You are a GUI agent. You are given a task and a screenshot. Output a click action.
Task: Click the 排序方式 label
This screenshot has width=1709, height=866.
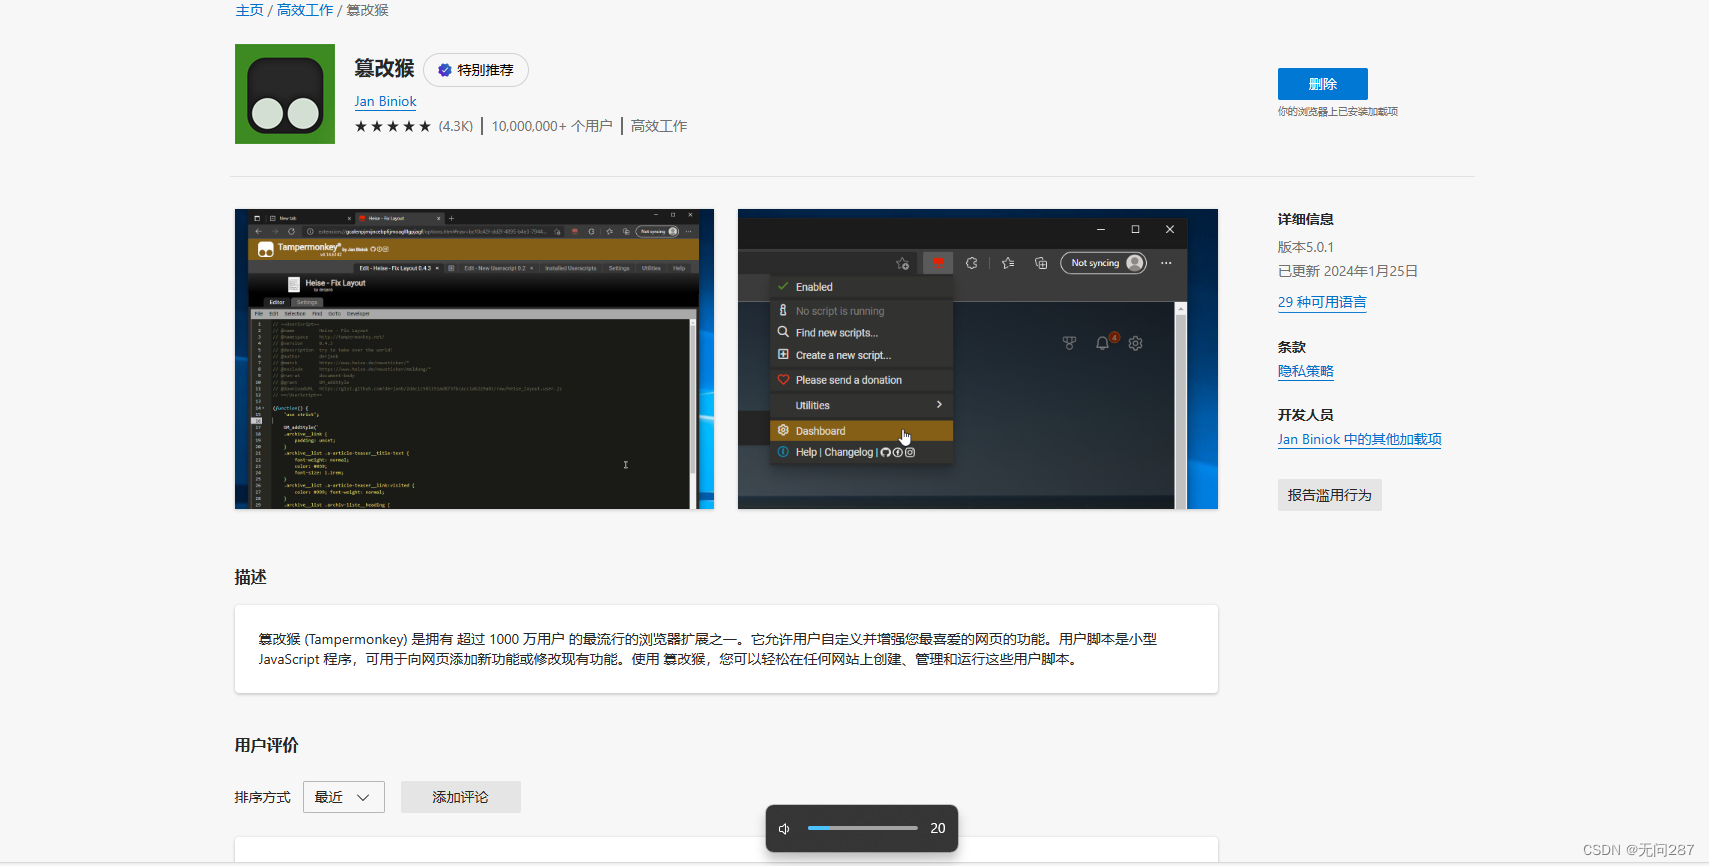pos(262,797)
